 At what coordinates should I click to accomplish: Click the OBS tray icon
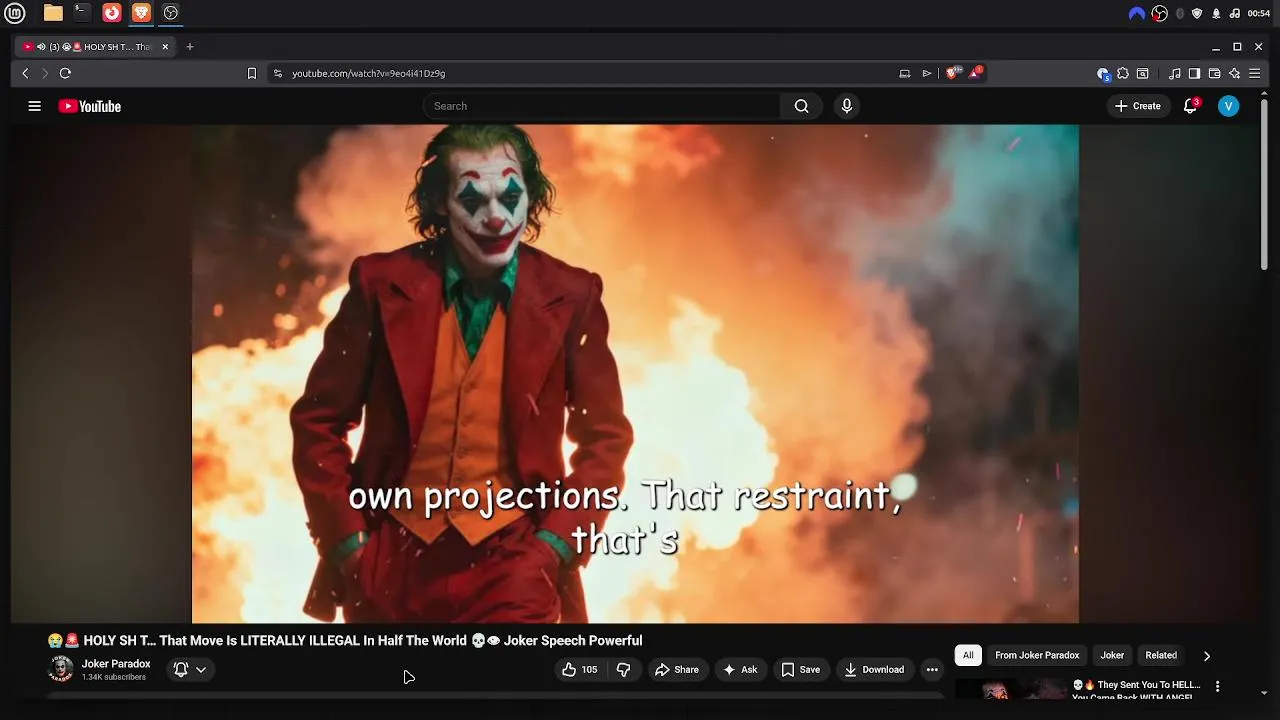(x=1159, y=13)
